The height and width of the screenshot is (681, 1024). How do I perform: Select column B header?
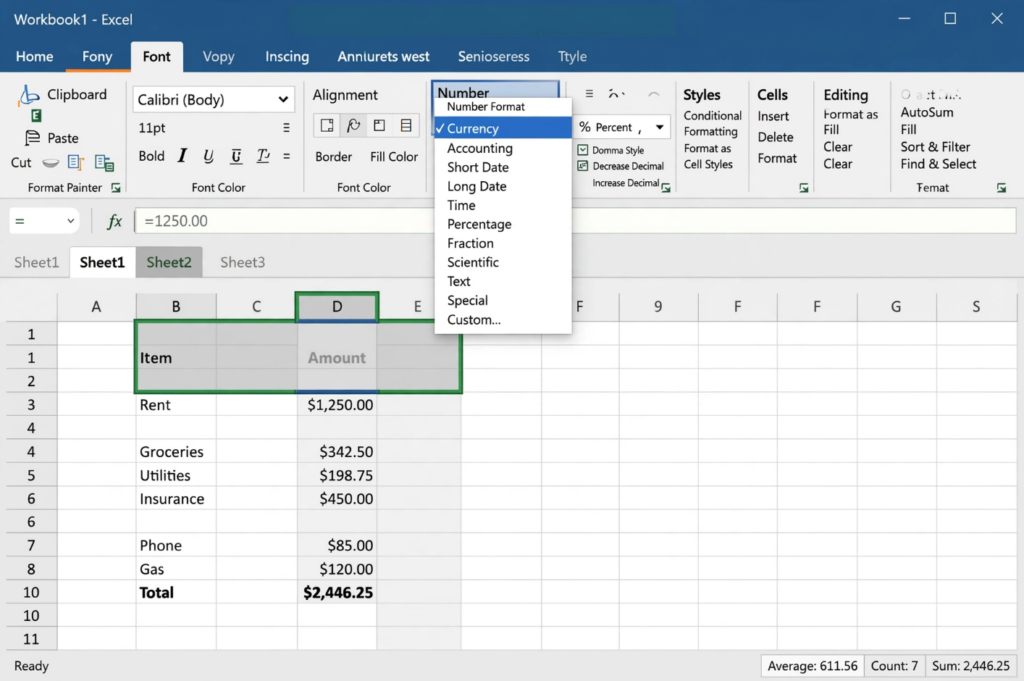coord(176,307)
